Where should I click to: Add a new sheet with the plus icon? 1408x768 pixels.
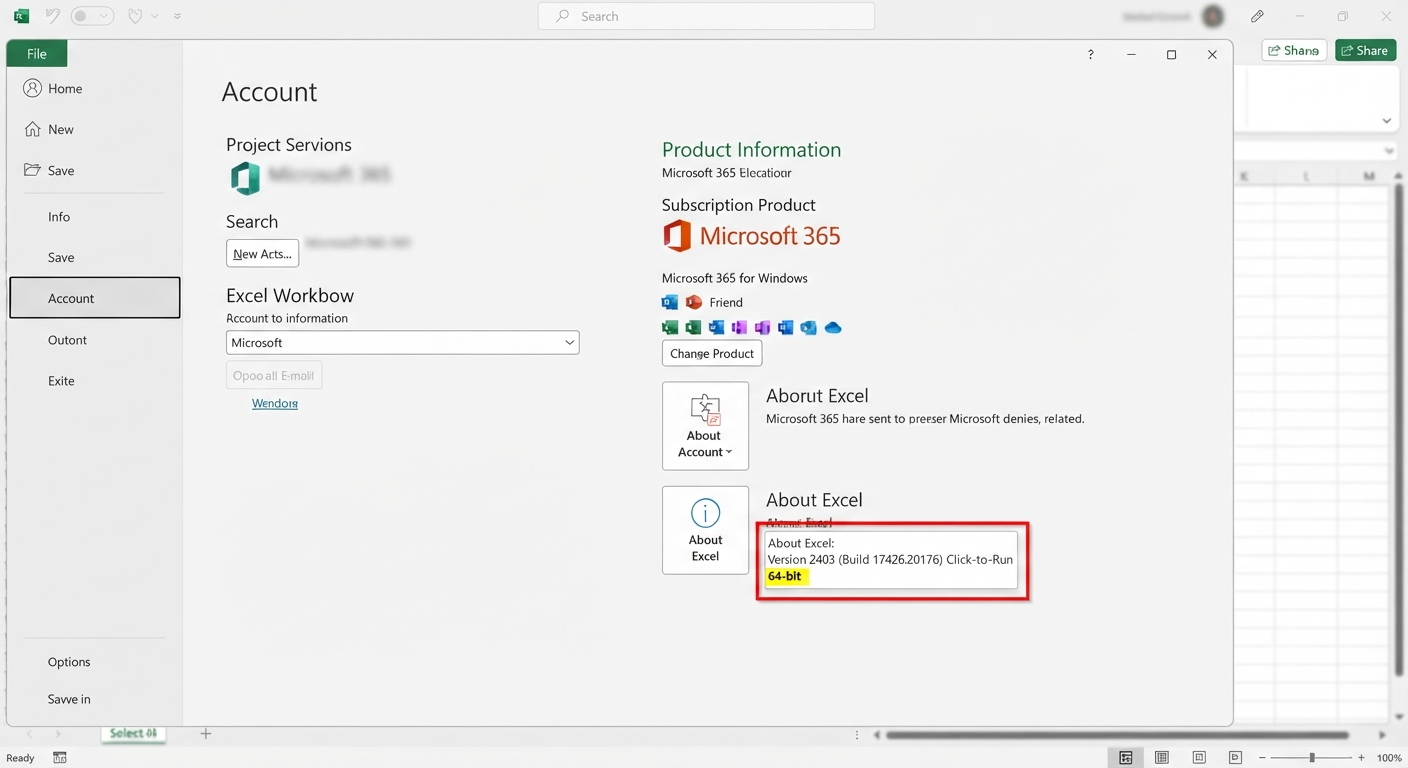[x=205, y=734]
